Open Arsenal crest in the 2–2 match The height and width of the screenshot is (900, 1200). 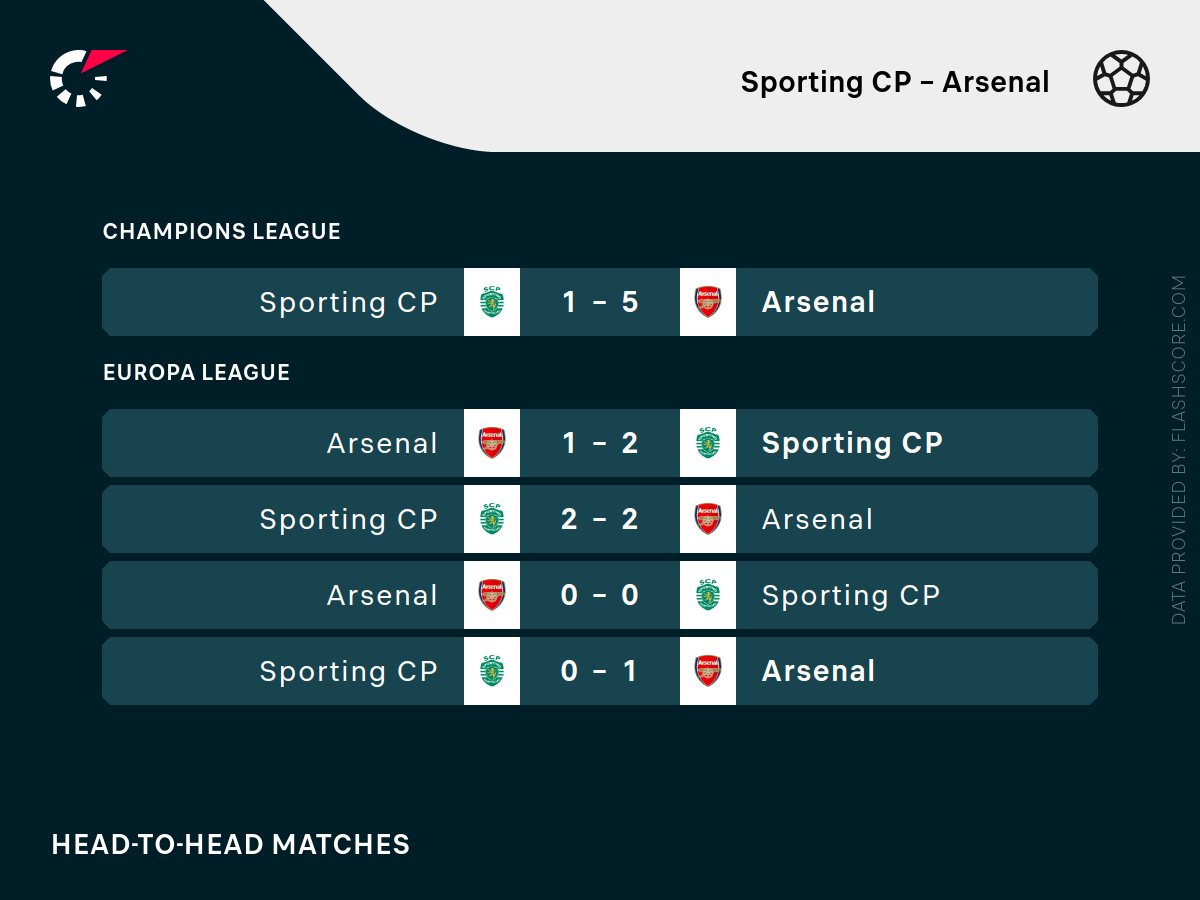pos(708,519)
